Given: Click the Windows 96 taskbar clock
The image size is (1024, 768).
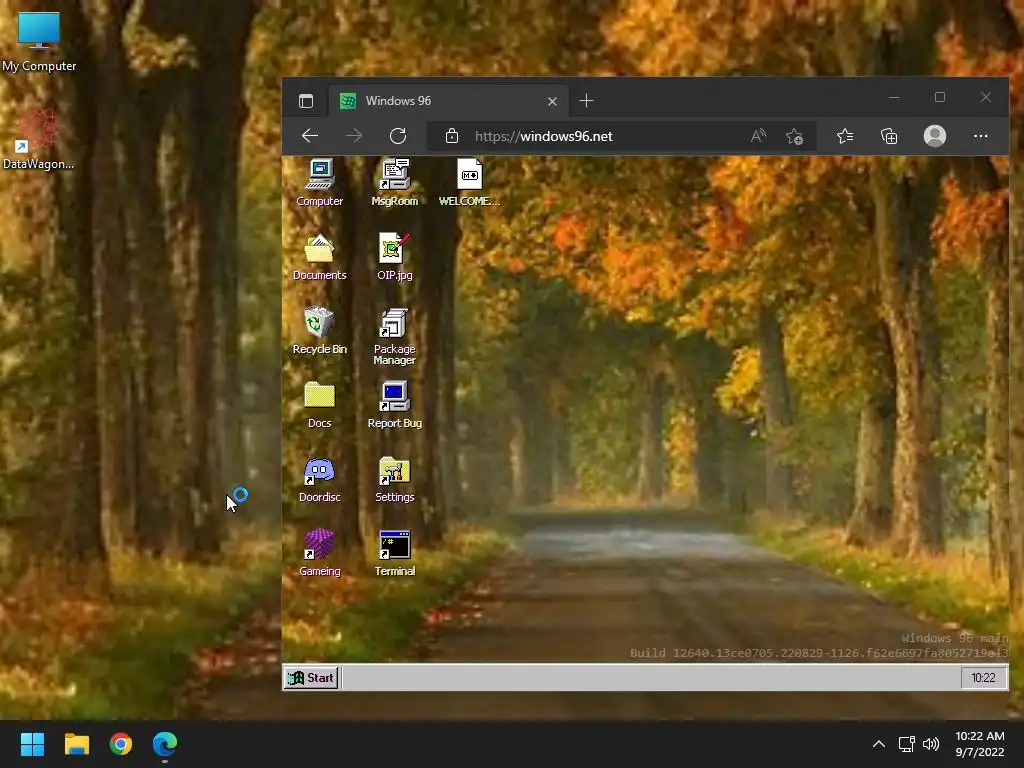Looking at the screenshot, I should pyautogui.click(x=983, y=678).
